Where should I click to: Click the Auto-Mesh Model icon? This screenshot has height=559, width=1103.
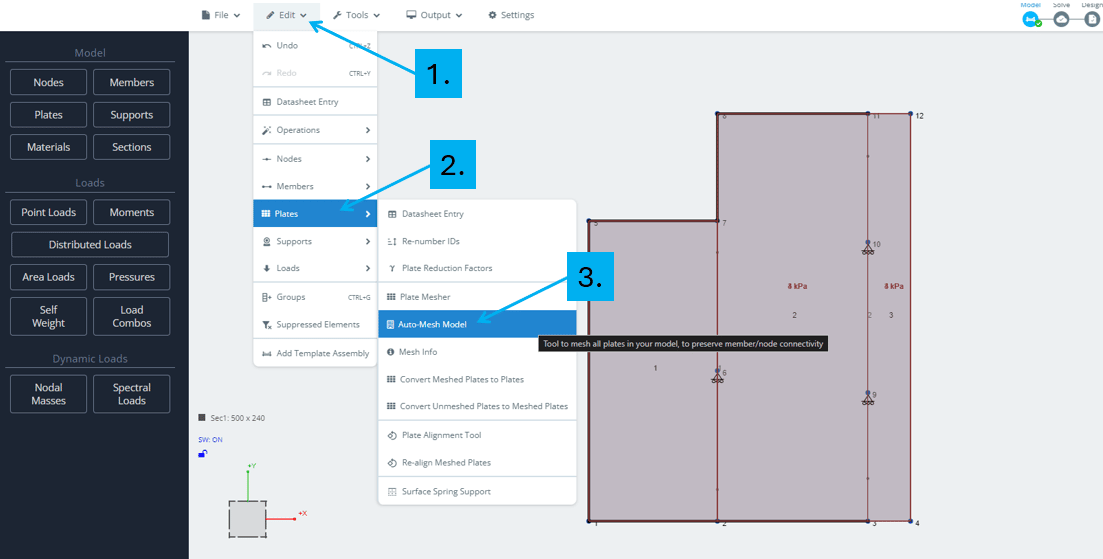(x=390, y=324)
